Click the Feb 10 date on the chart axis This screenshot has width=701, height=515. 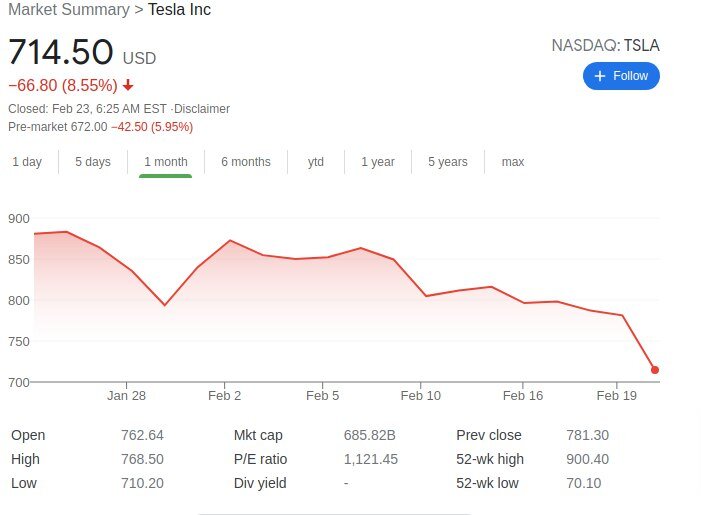[x=420, y=396]
